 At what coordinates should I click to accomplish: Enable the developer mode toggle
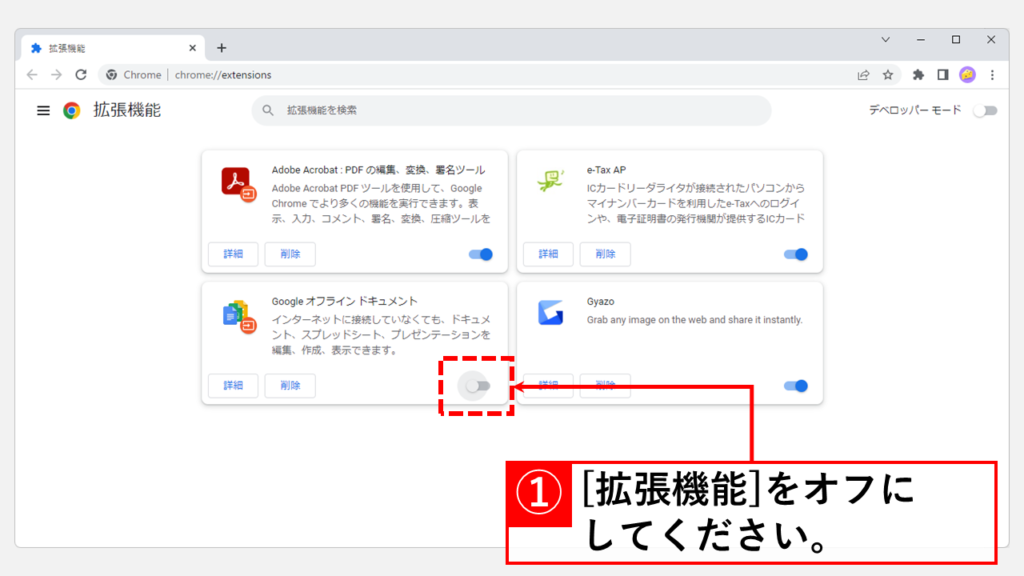coord(985,111)
